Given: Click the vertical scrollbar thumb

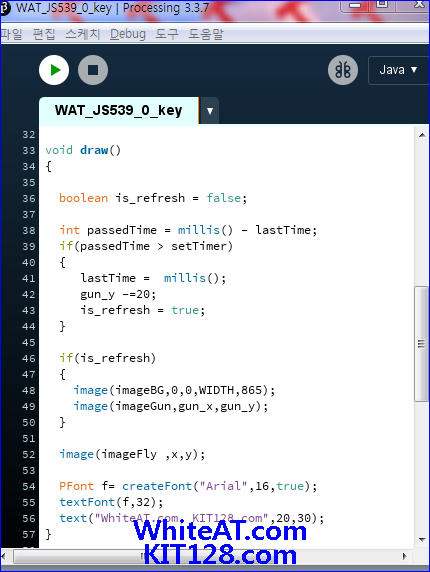Looking at the screenshot, I should (421, 344).
